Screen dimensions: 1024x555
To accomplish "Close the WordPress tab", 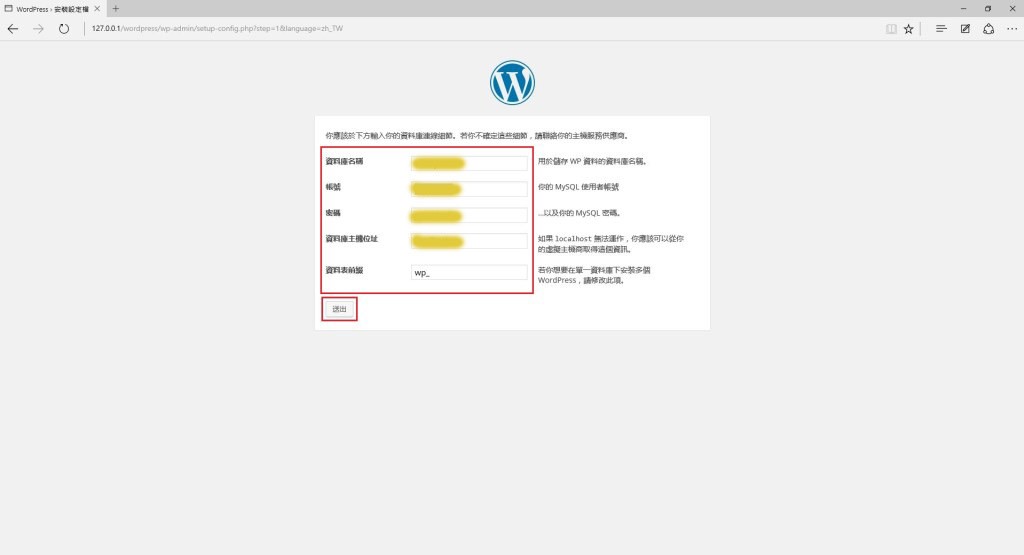I will pos(97,8).
